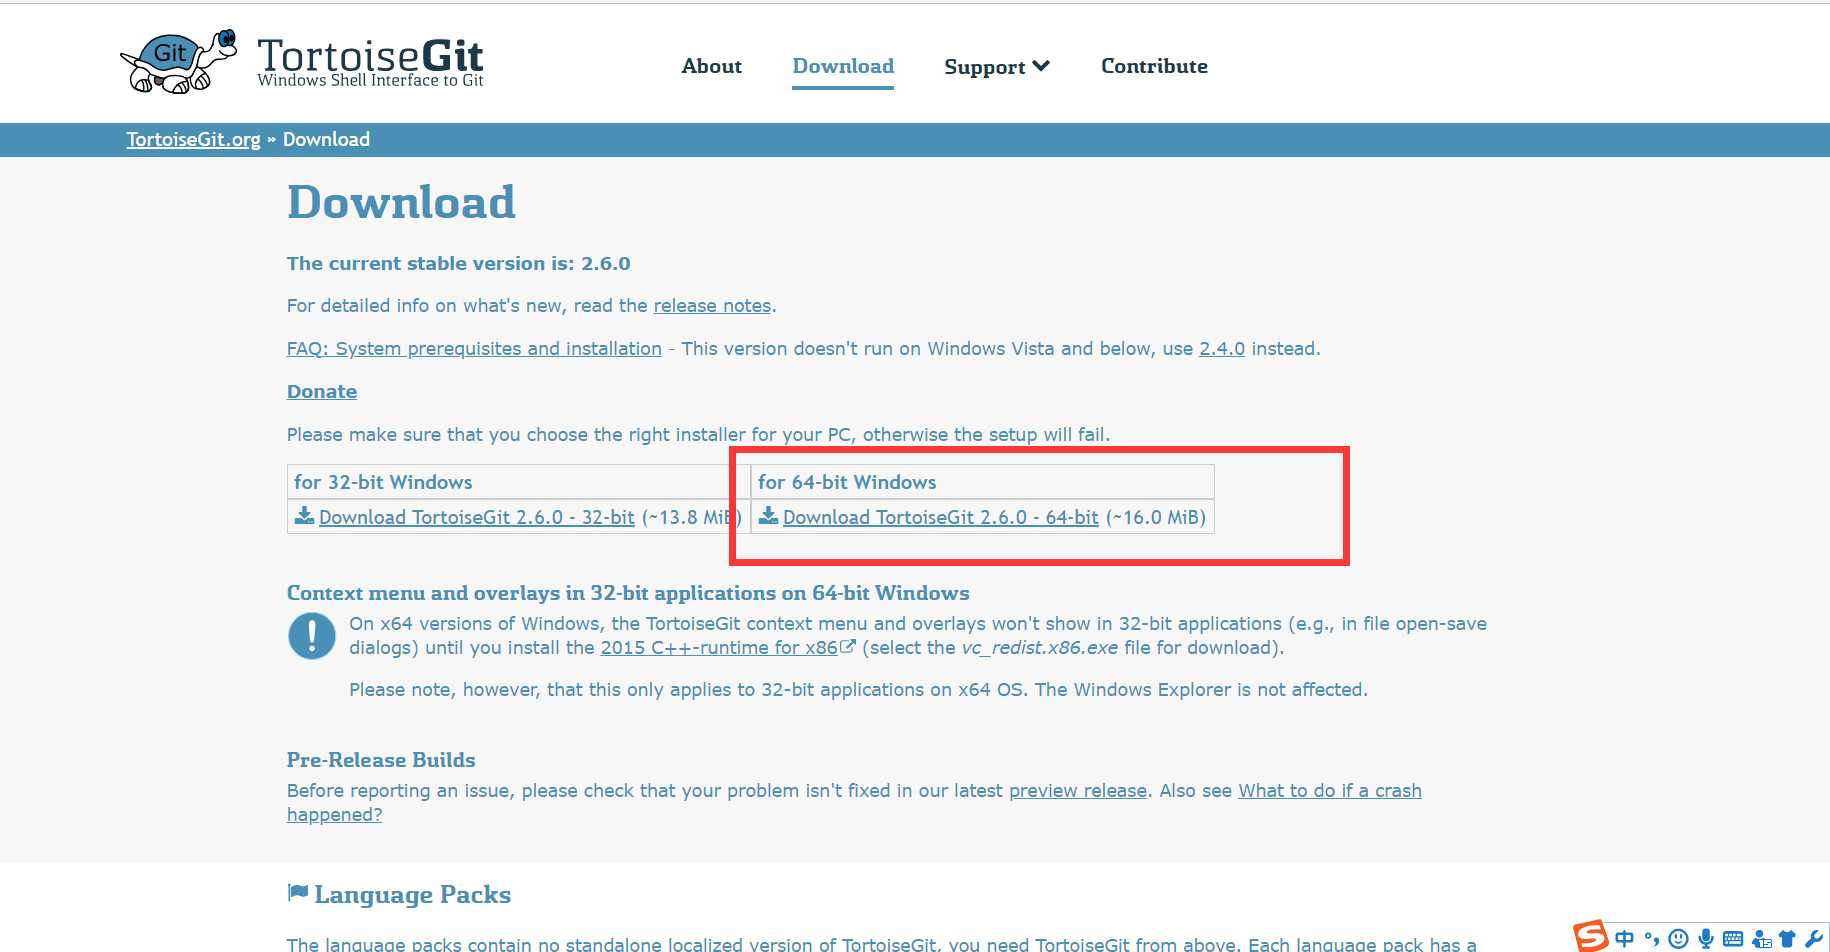This screenshot has width=1830, height=952.
Task: Click the Sogou input method S logo
Action: (x=1590, y=937)
